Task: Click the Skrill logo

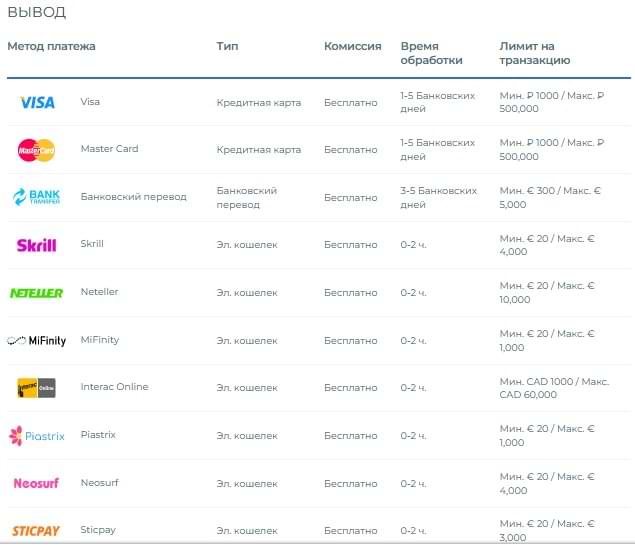Action: [36, 245]
